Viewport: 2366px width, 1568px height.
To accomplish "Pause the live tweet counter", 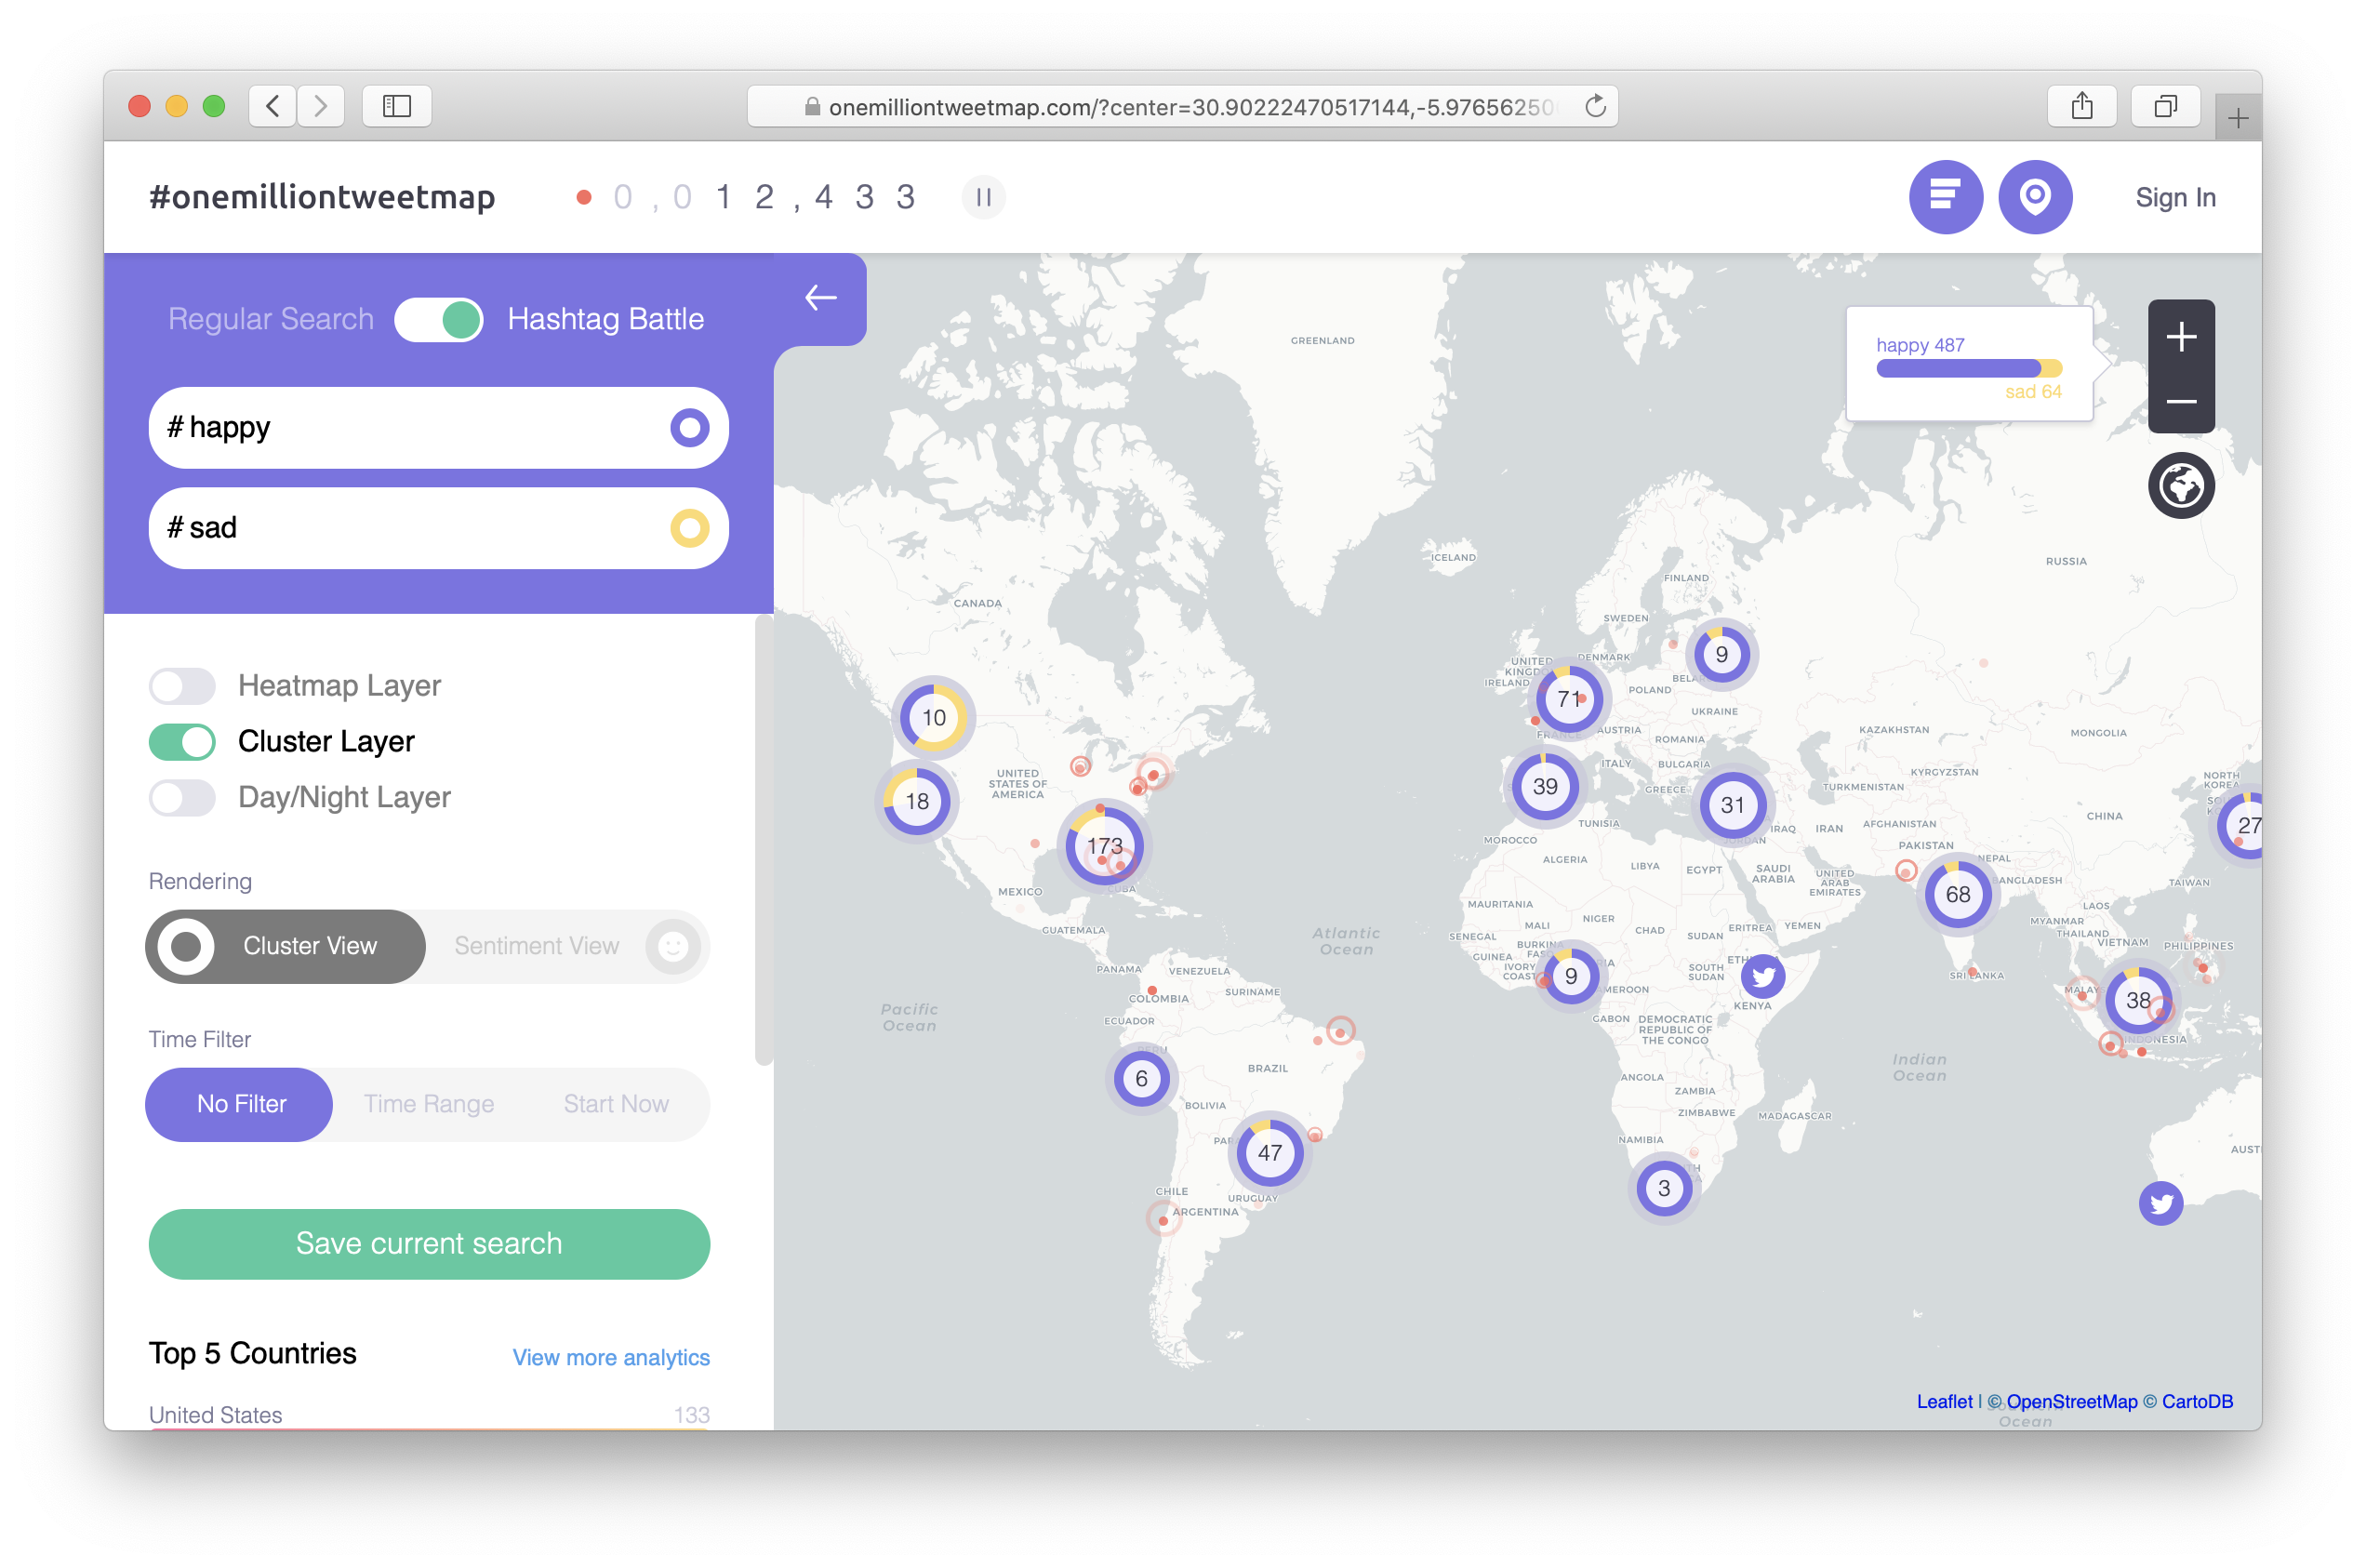I will pos(983,197).
